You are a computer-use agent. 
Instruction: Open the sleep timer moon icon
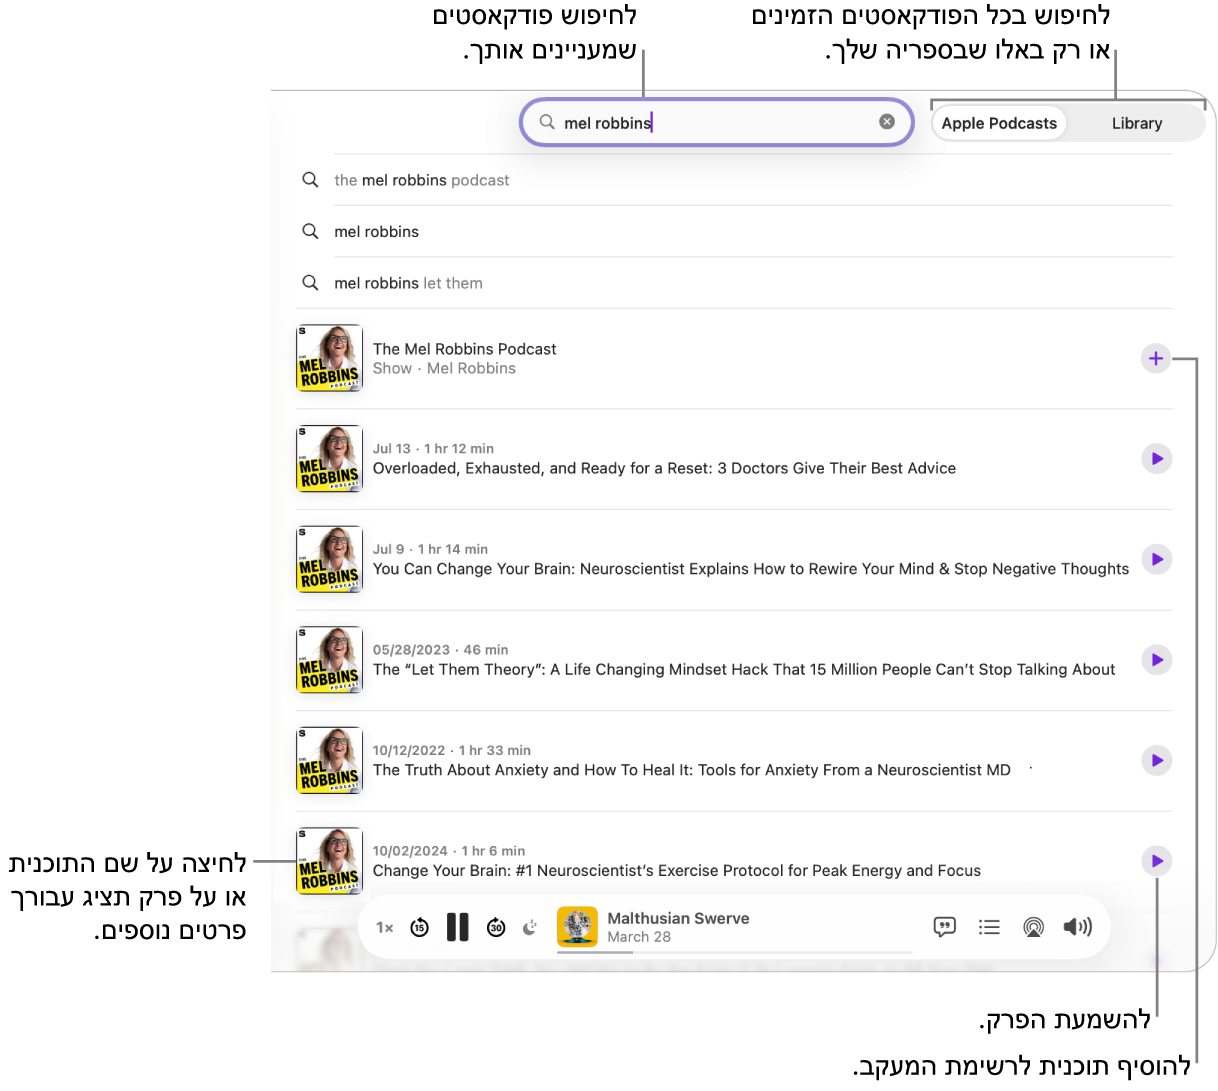tap(530, 927)
